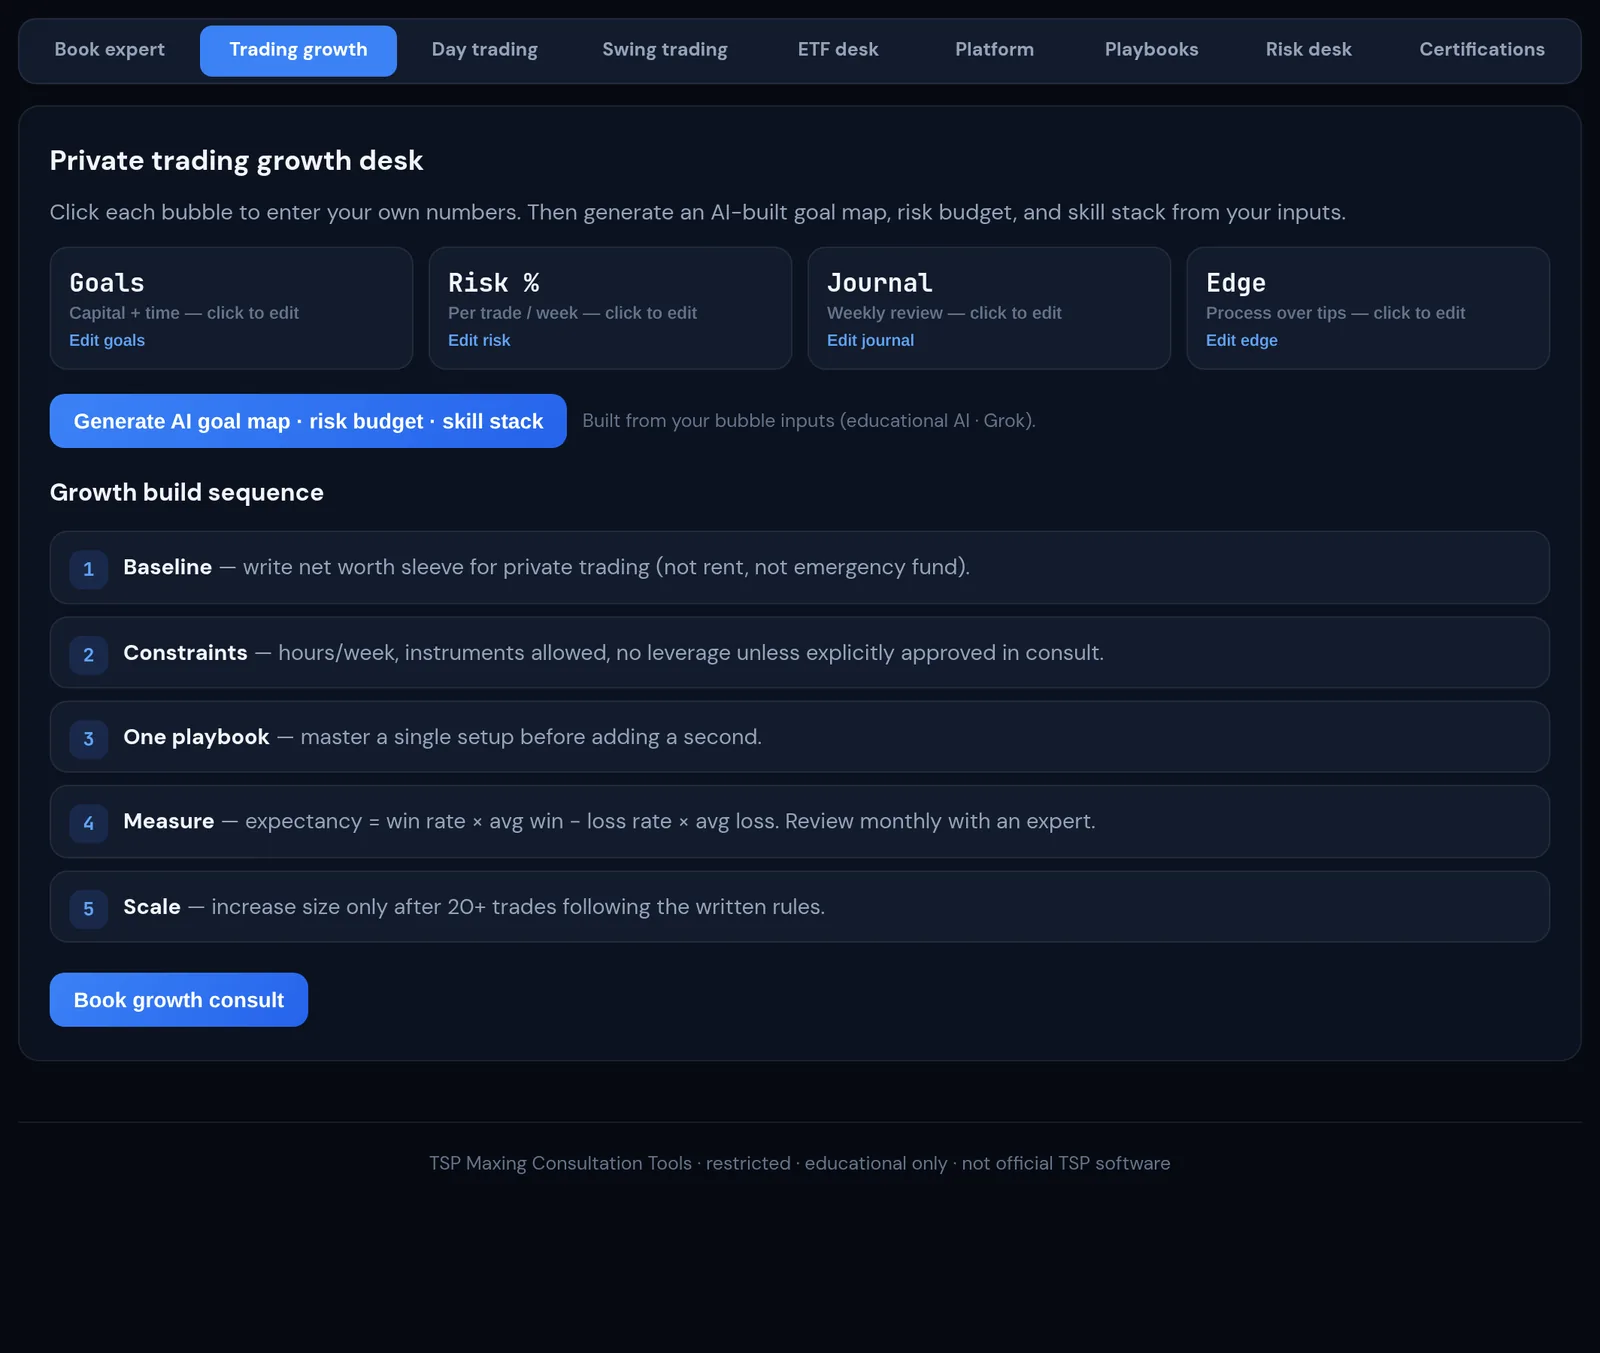Select step number 4 badge for Measure

[x=89, y=823]
